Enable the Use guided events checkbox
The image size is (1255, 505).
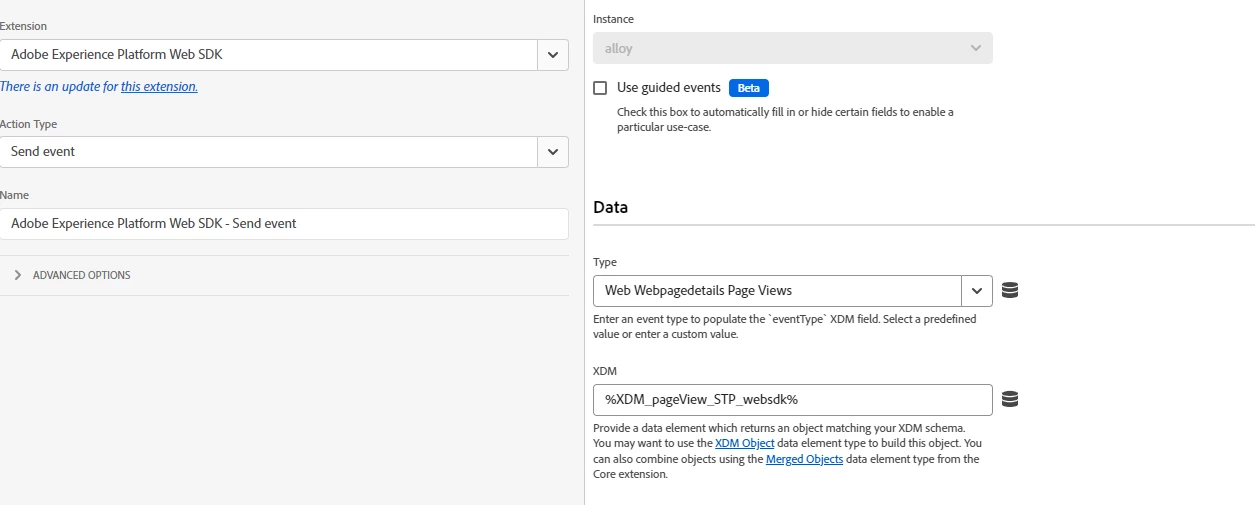pos(600,88)
